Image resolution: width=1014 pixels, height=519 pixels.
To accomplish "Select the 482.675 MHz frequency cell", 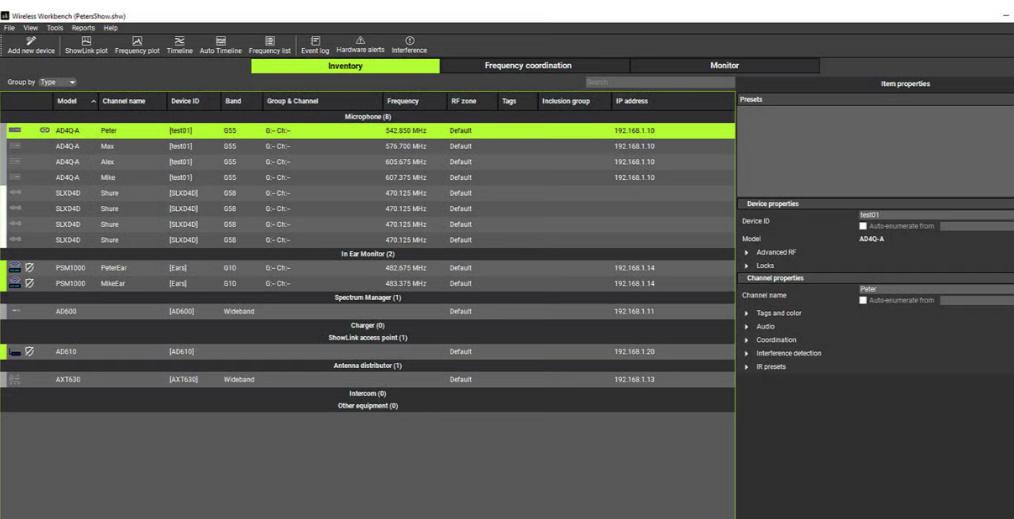I will tap(406, 268).
